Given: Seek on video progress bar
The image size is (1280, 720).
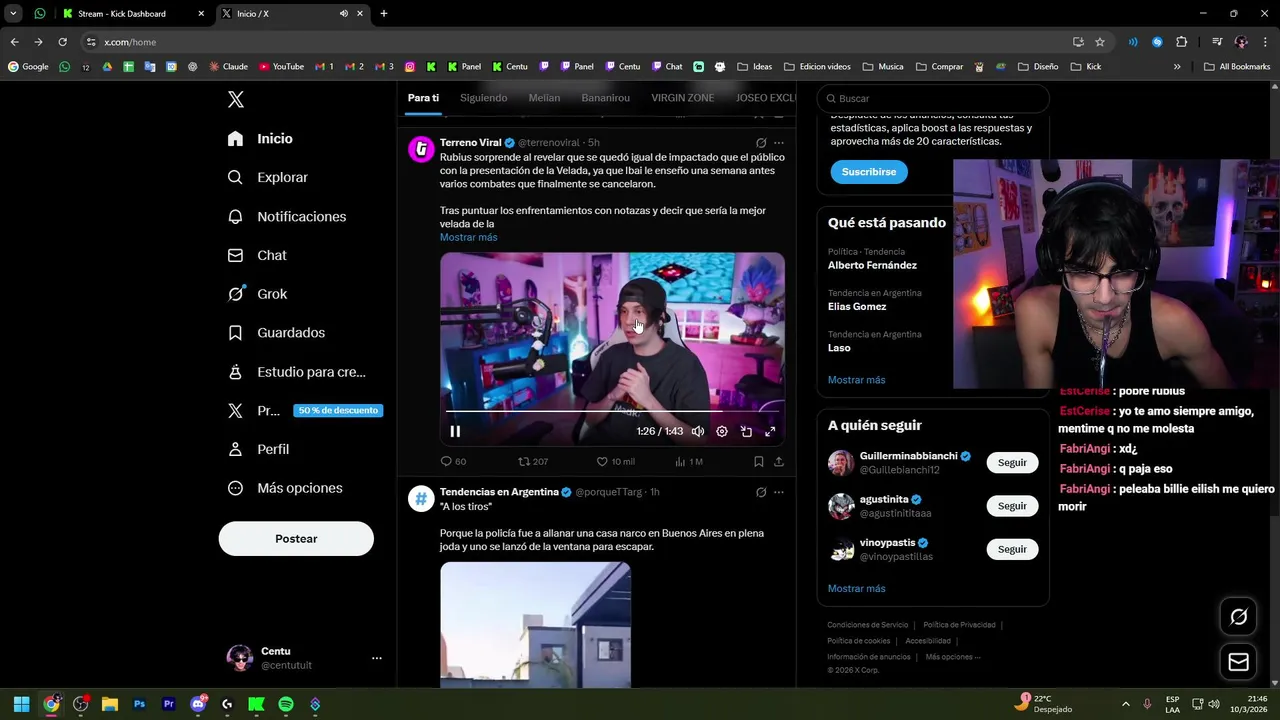Looking at the screenshot, I should 612,411.
